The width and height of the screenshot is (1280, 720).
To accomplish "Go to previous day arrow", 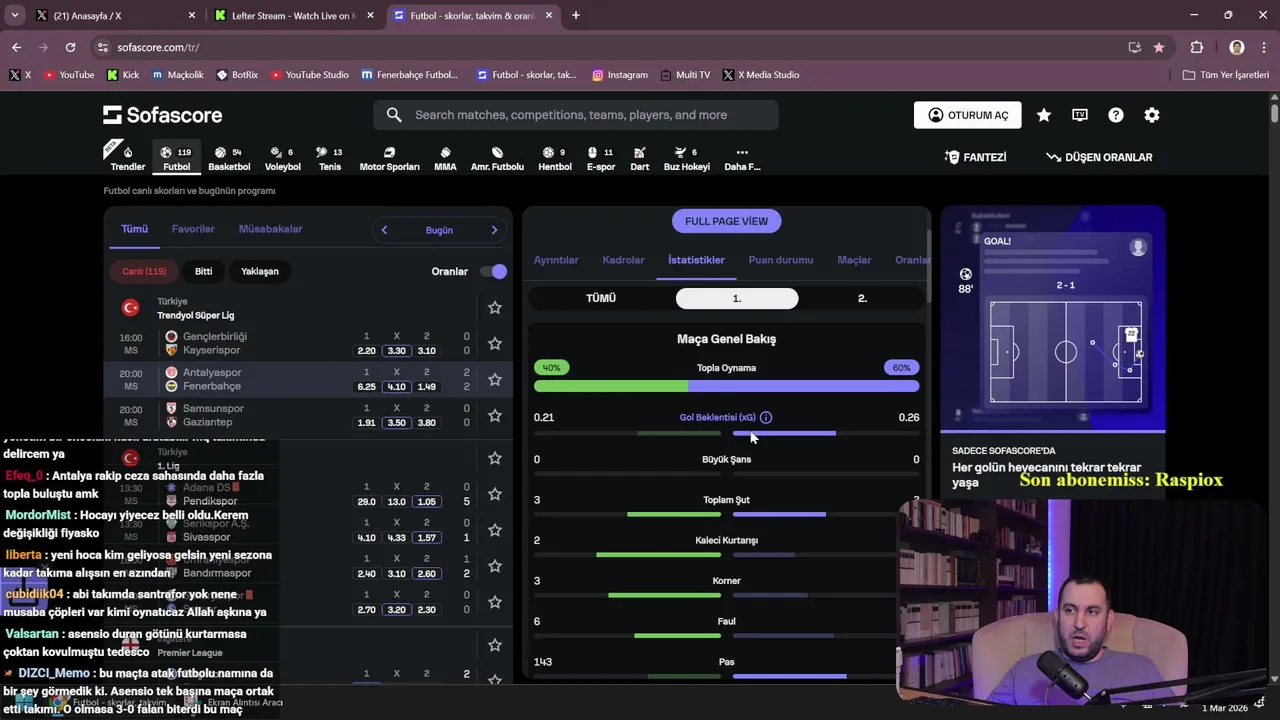I will pos(384,230).
